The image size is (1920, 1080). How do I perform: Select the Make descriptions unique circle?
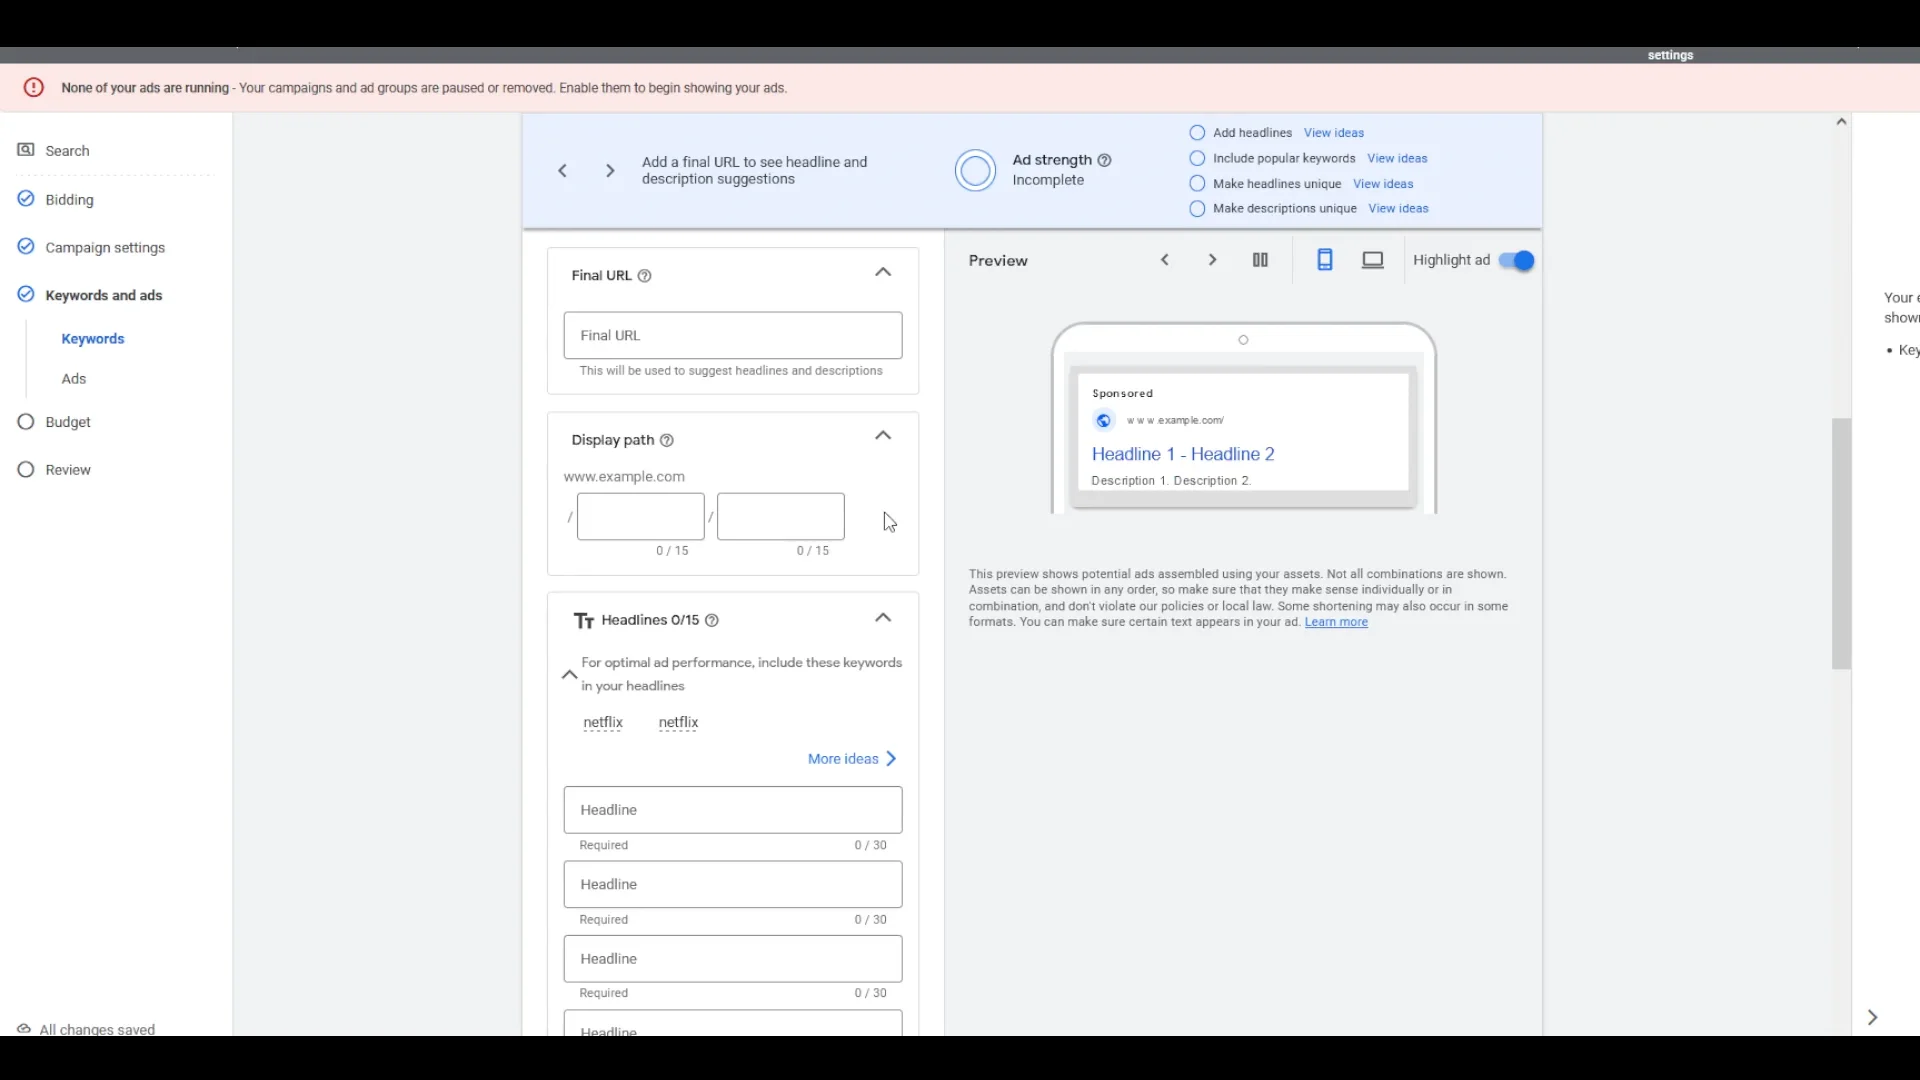1197,209
